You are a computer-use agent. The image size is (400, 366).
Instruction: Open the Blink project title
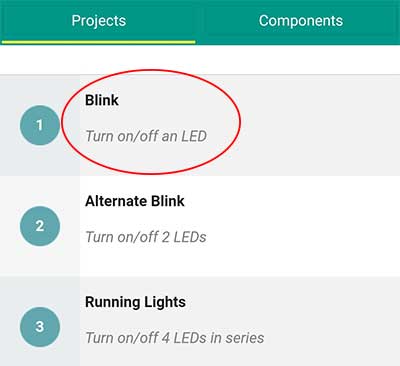coord(102,100)
